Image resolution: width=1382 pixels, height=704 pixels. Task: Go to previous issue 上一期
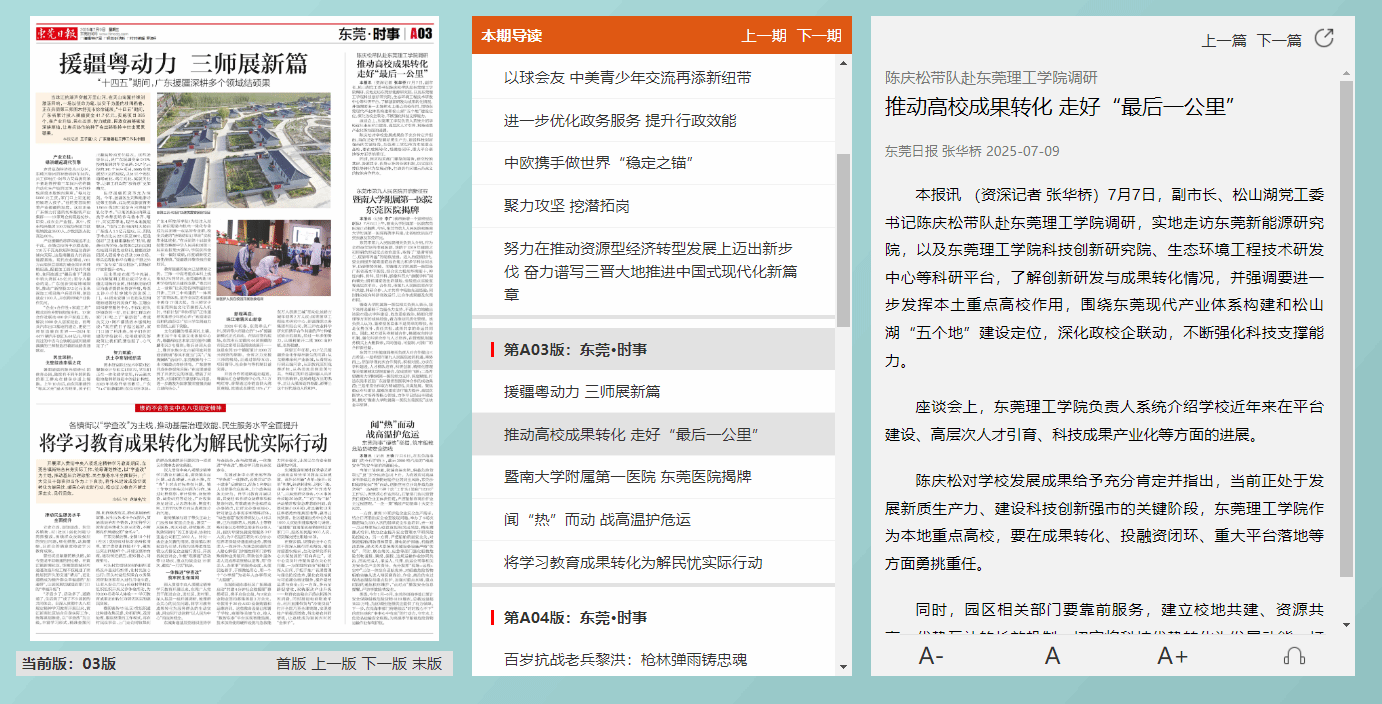tap(764, 36)
